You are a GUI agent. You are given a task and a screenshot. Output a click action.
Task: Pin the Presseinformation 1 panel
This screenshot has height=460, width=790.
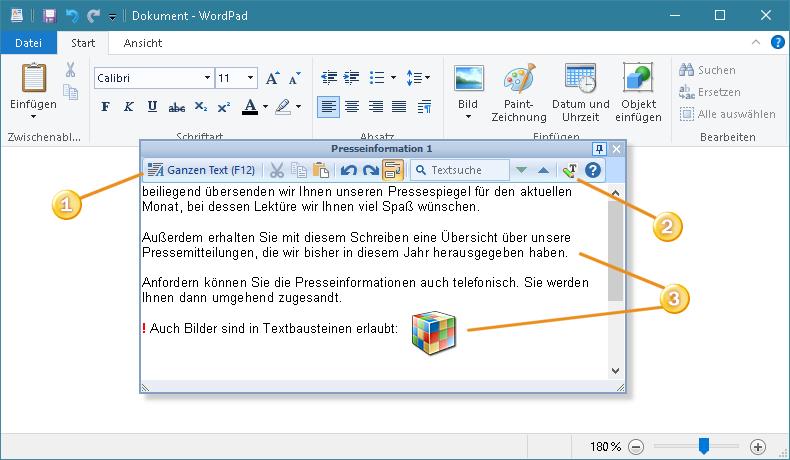coord(599,148)
